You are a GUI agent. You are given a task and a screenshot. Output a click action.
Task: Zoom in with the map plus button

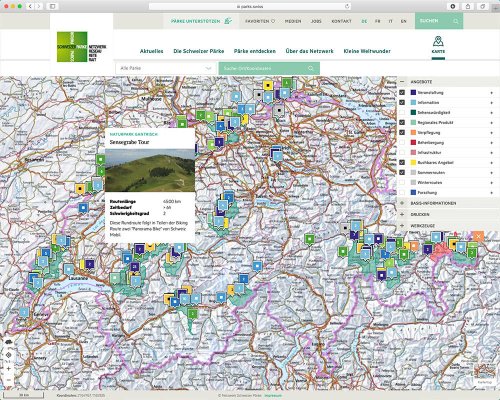pyautogui.click(x=9, y=369)
